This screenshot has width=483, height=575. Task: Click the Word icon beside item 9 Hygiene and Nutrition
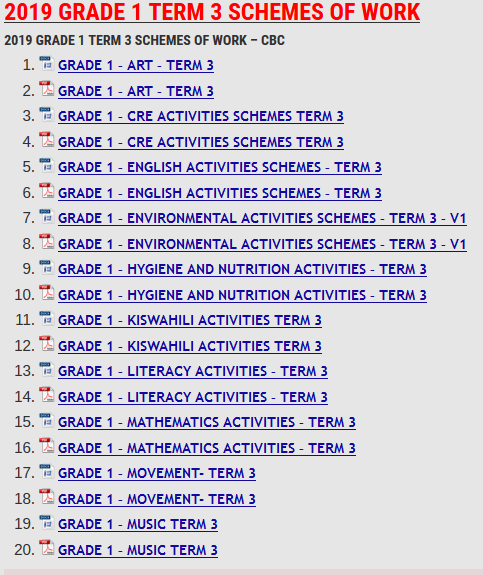[47, 267]
